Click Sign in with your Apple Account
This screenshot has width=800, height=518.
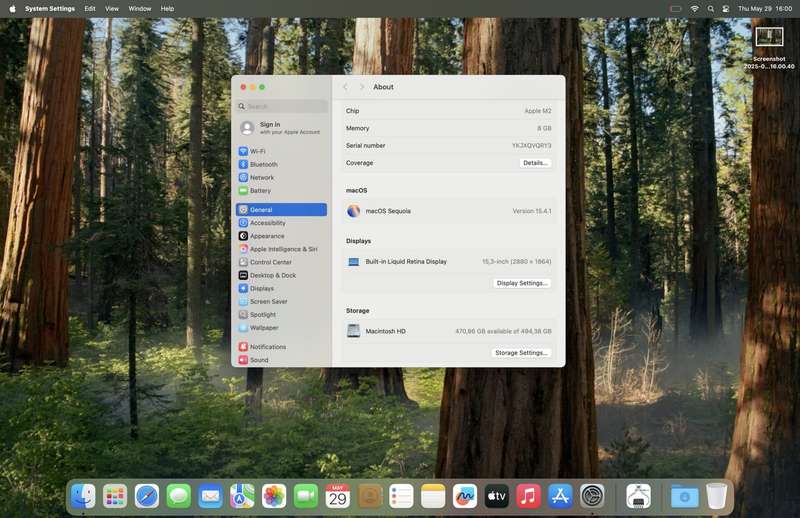(282, 128)
